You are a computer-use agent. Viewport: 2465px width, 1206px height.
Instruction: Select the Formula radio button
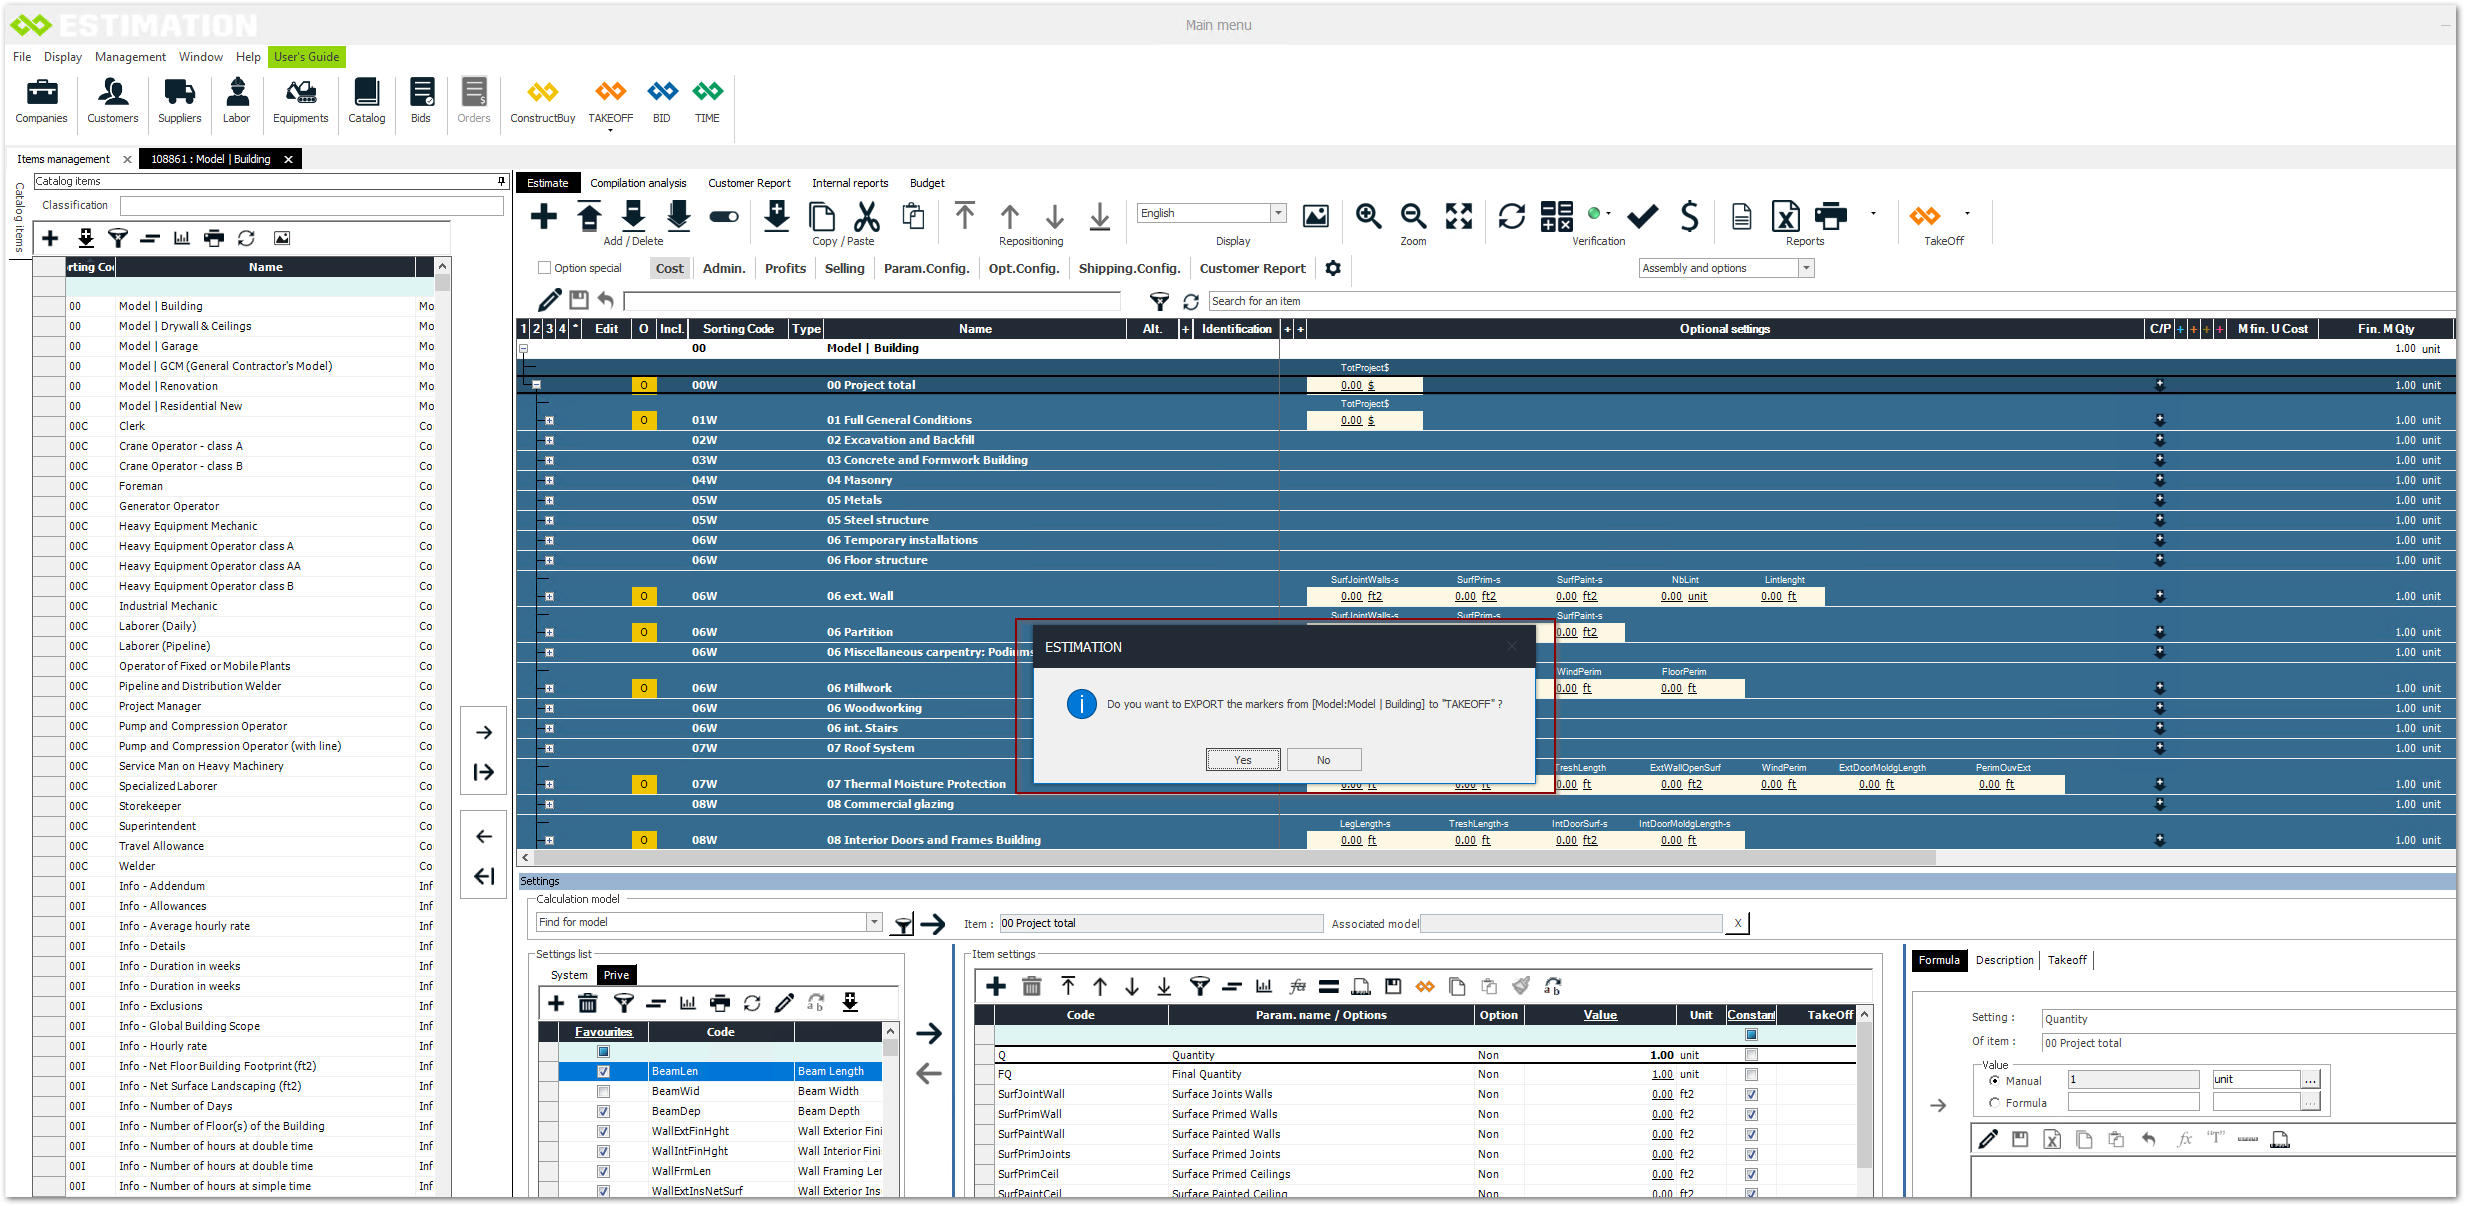click(x=1995, y=1103)
